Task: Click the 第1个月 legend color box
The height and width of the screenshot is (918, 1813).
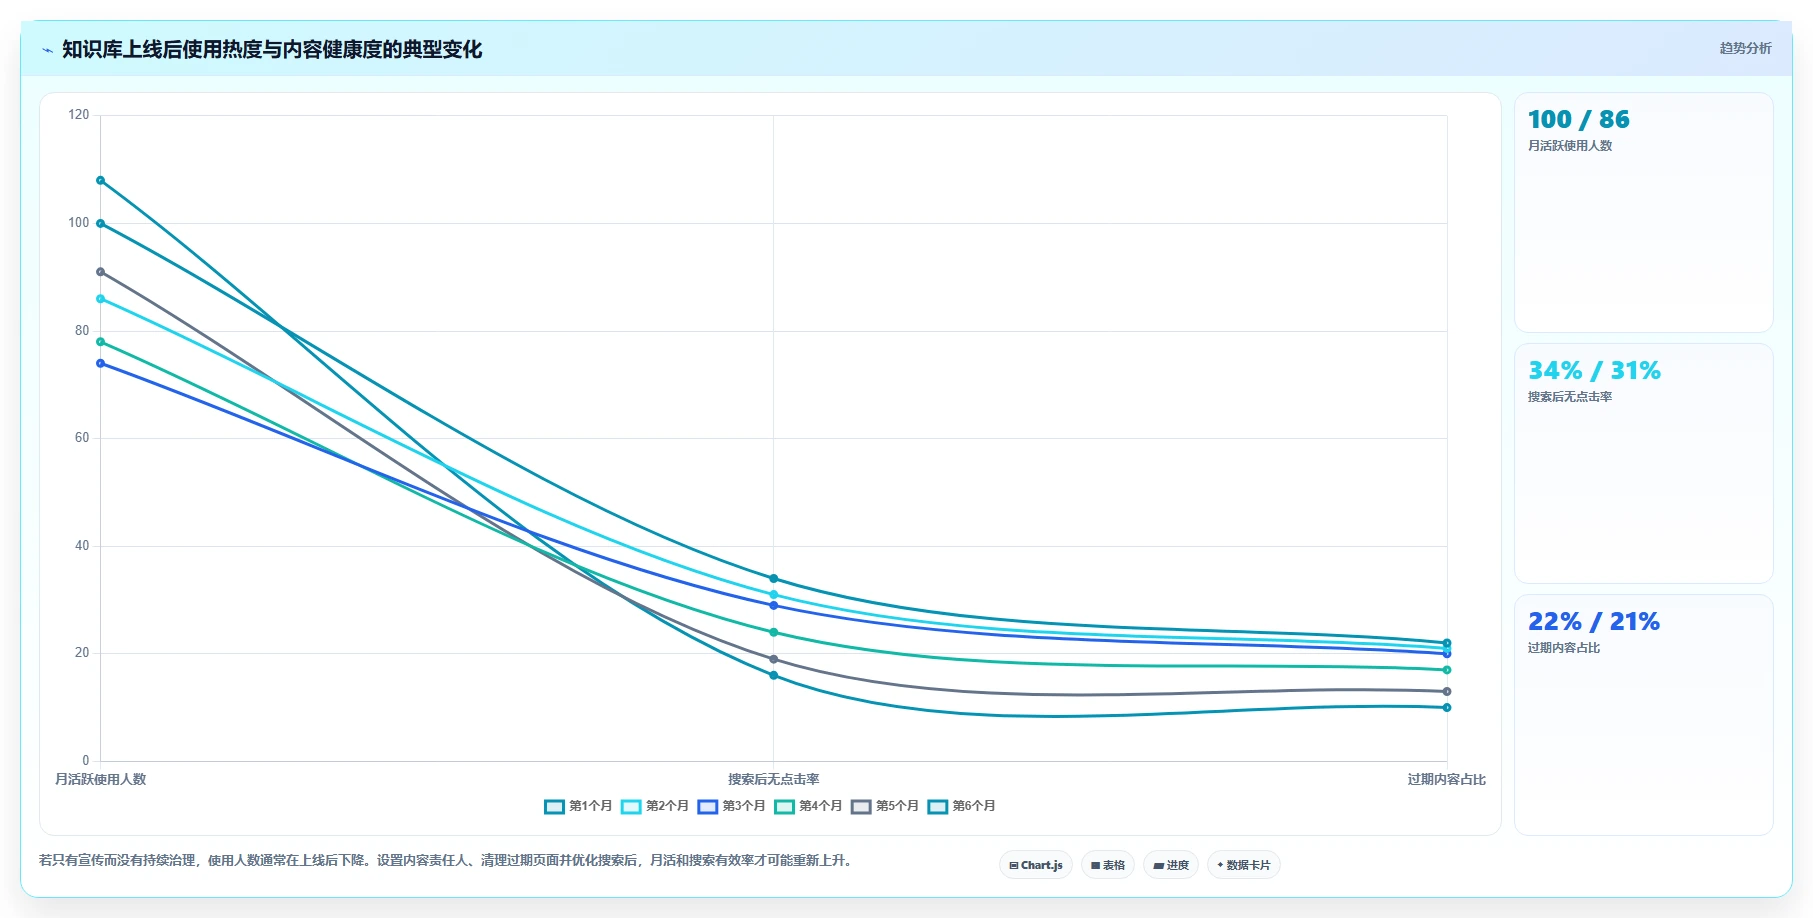Action: coord(554,807)
